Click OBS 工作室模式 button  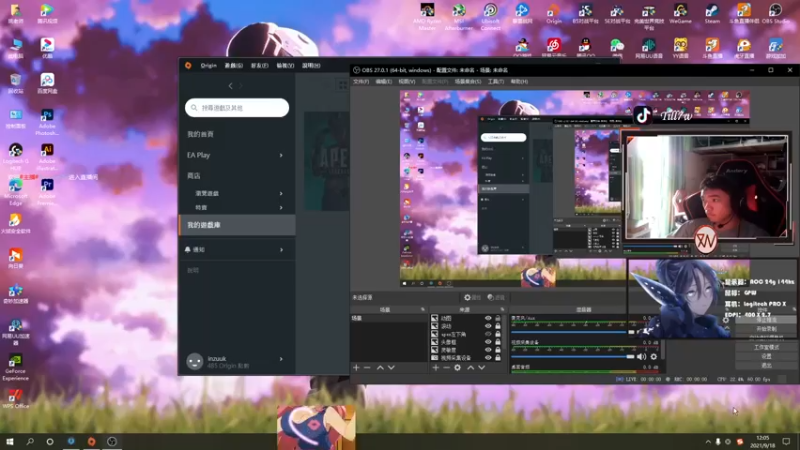coord(766,347)
